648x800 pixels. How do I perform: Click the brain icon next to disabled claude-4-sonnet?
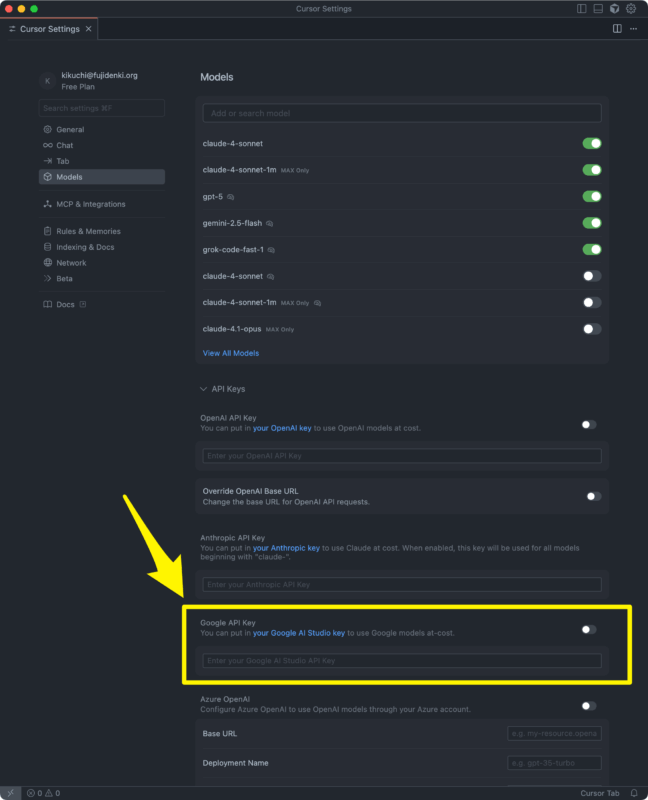[x=270, y=277]
